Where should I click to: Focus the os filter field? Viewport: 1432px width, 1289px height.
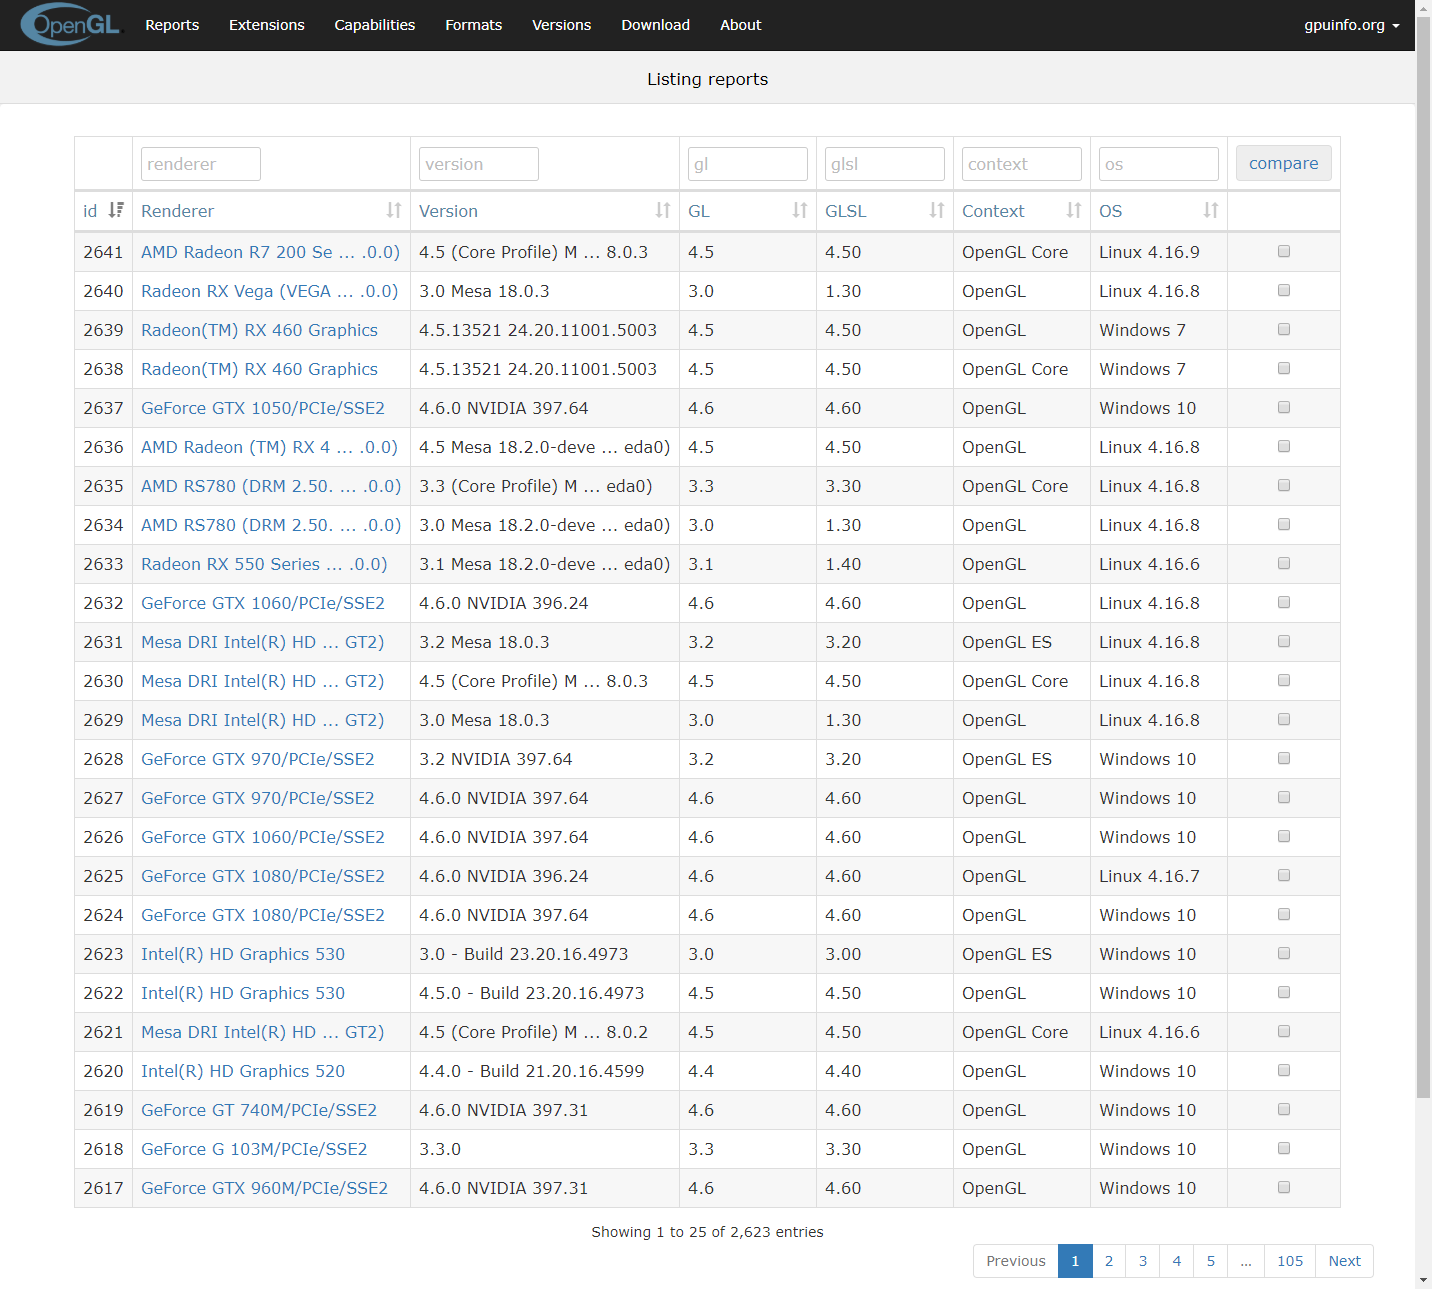(x=1159, y=164)
